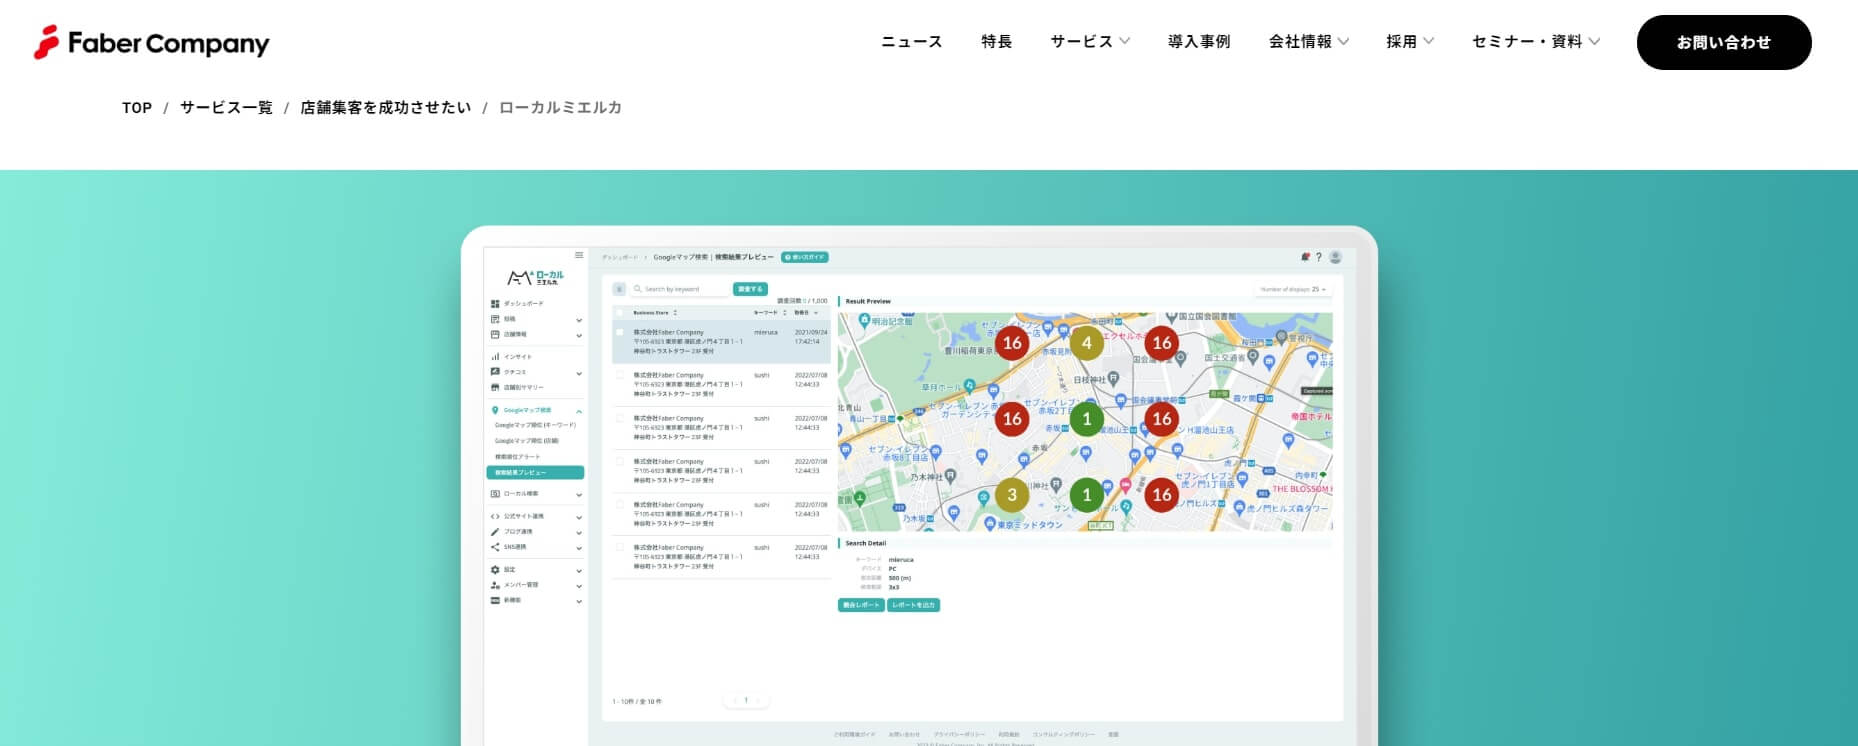Click the Search Detail heading
This screenshot has height=746, width=1858.
pyautogui.click(x=866, y=543)
